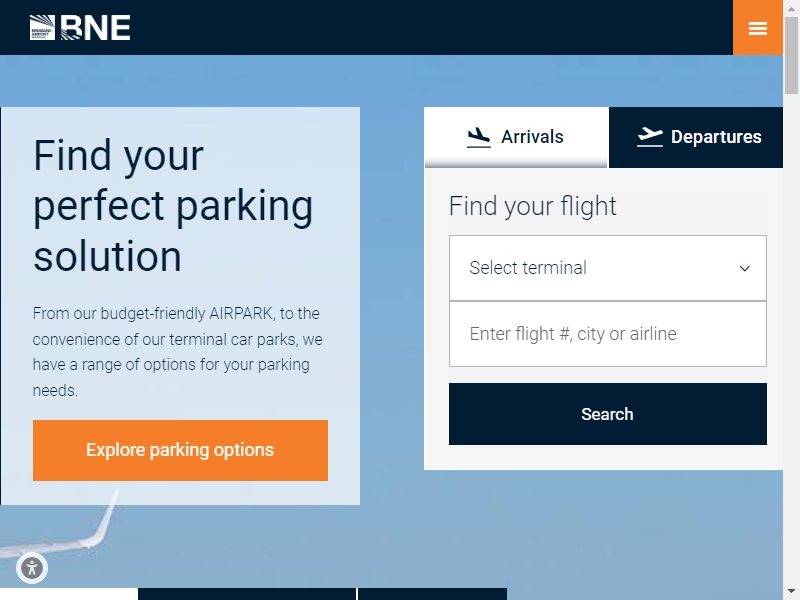Open the accessibility options icon
This screenshot has width=800, height=600.
32,568
